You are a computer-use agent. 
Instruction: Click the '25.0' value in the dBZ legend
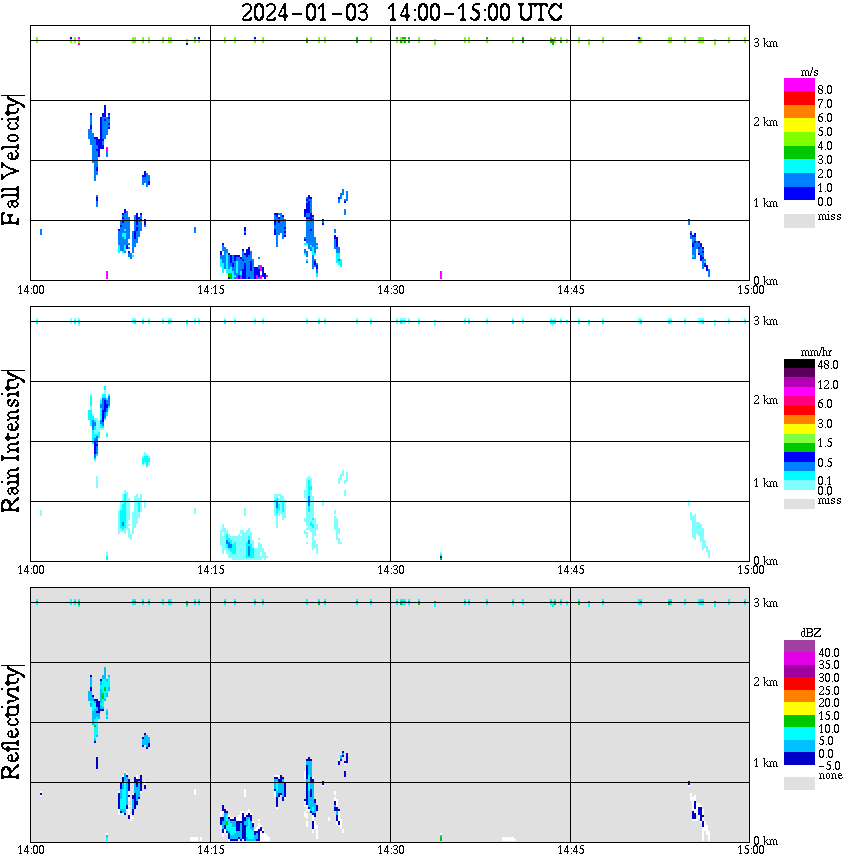pos(829,690)
